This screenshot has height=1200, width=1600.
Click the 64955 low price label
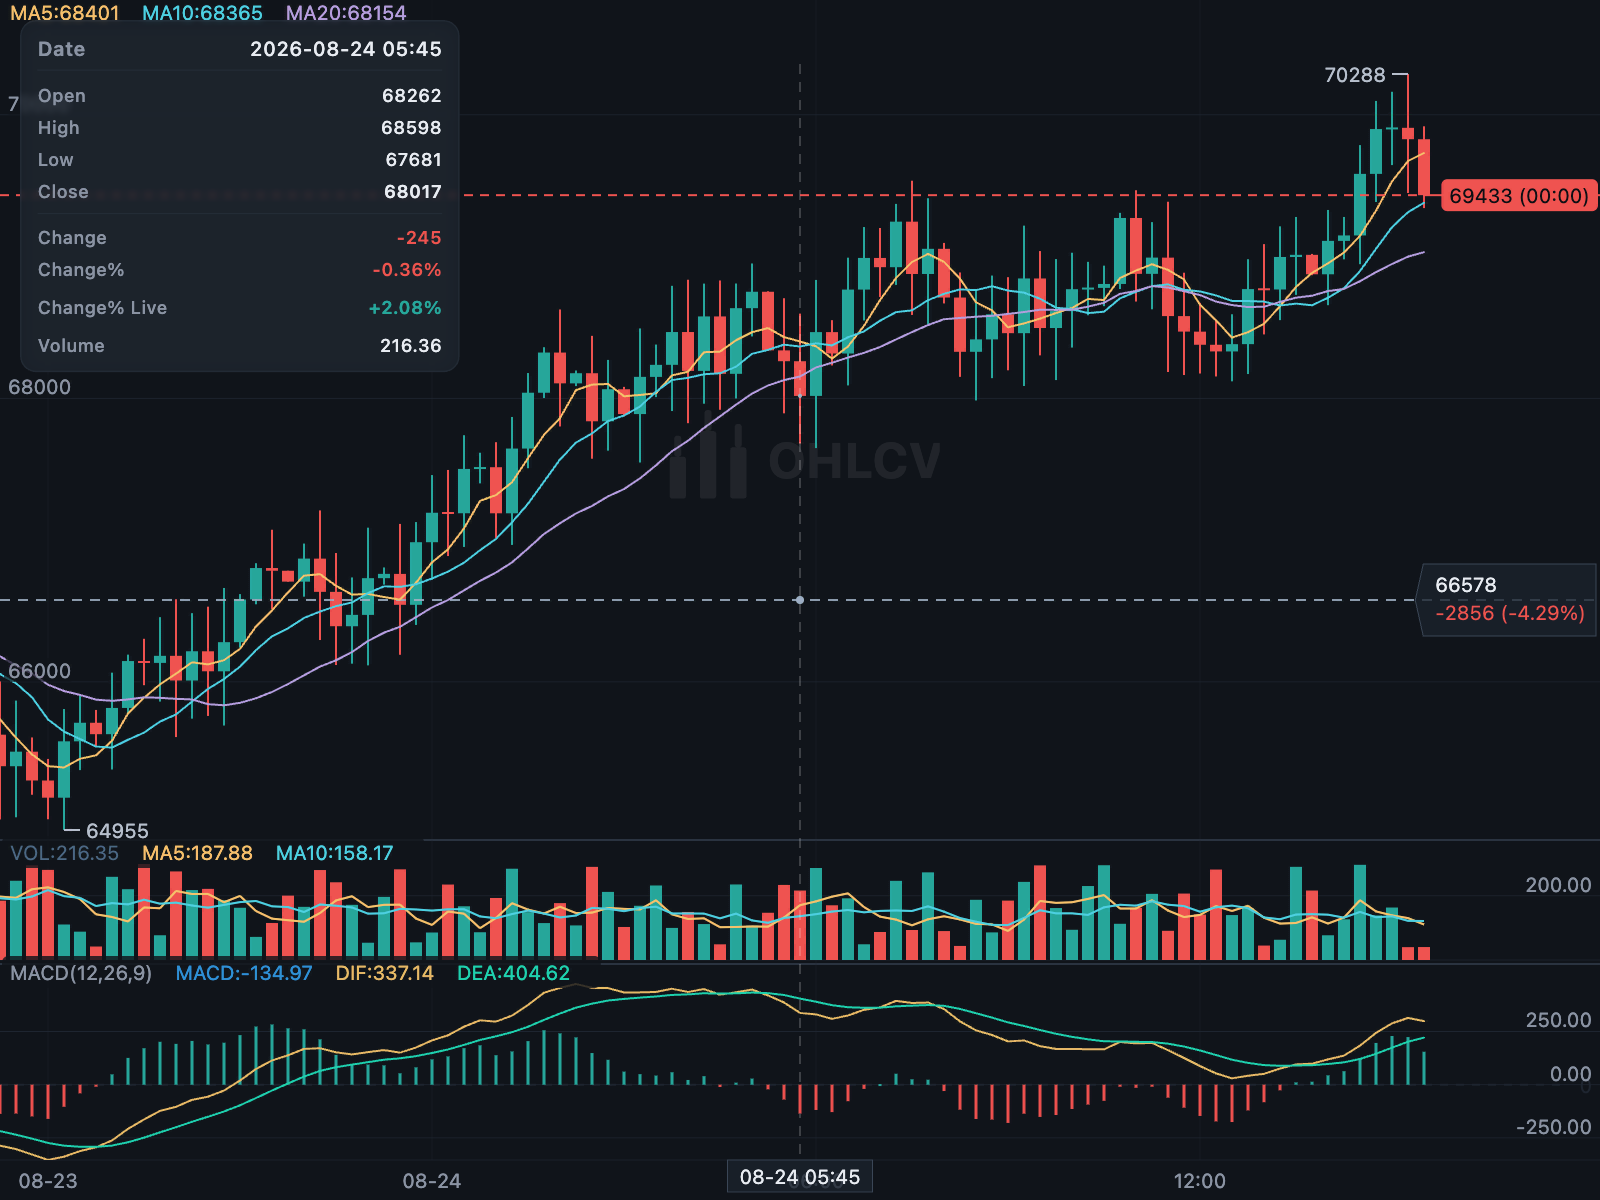point(117,831)
